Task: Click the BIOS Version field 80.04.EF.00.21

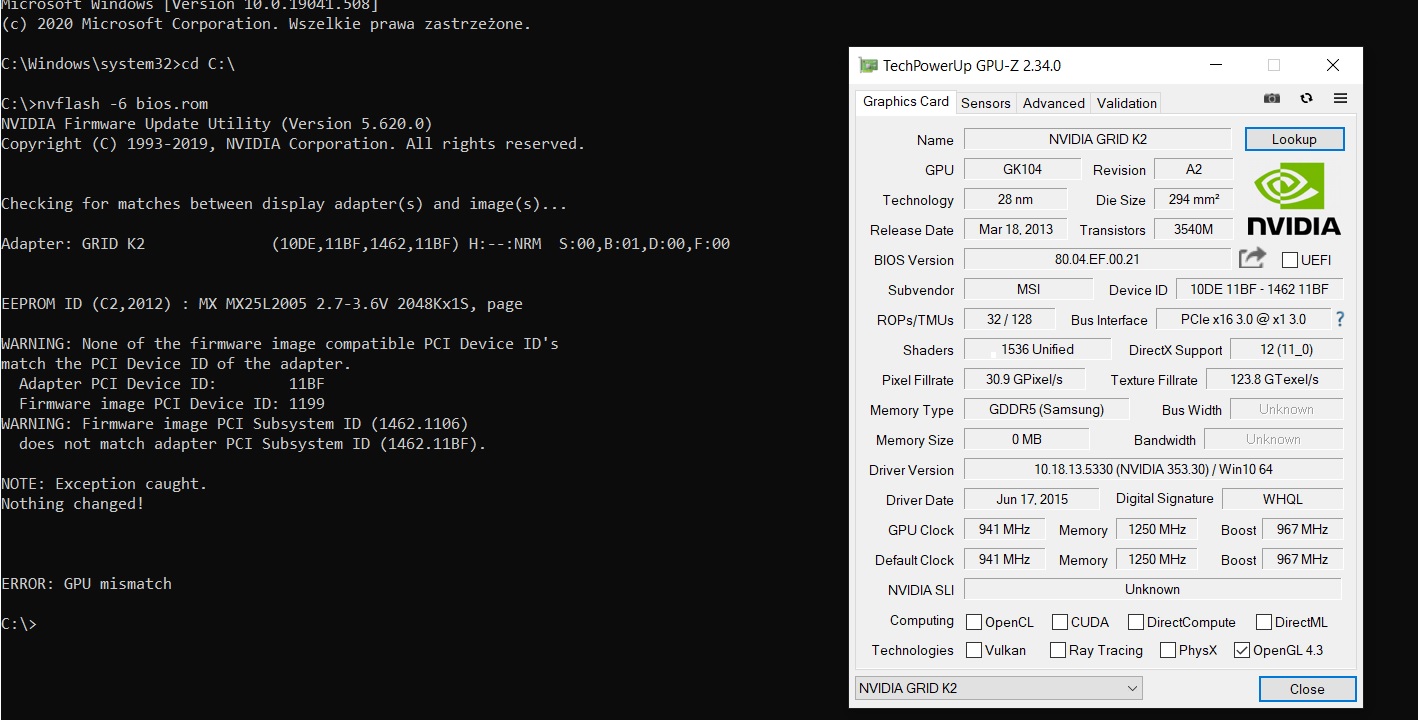Action: [1097, 259]
